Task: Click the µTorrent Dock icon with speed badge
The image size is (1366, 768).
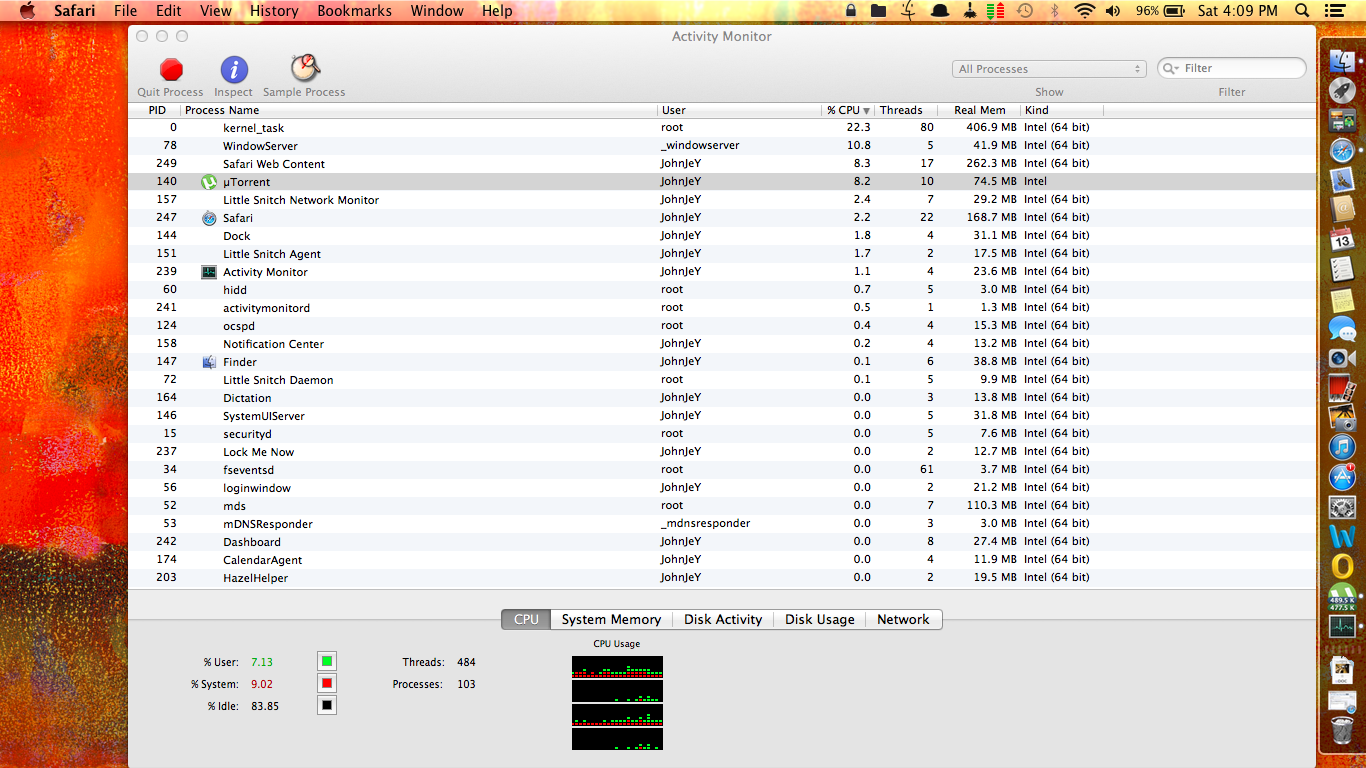Action: tap(1342, 596)
